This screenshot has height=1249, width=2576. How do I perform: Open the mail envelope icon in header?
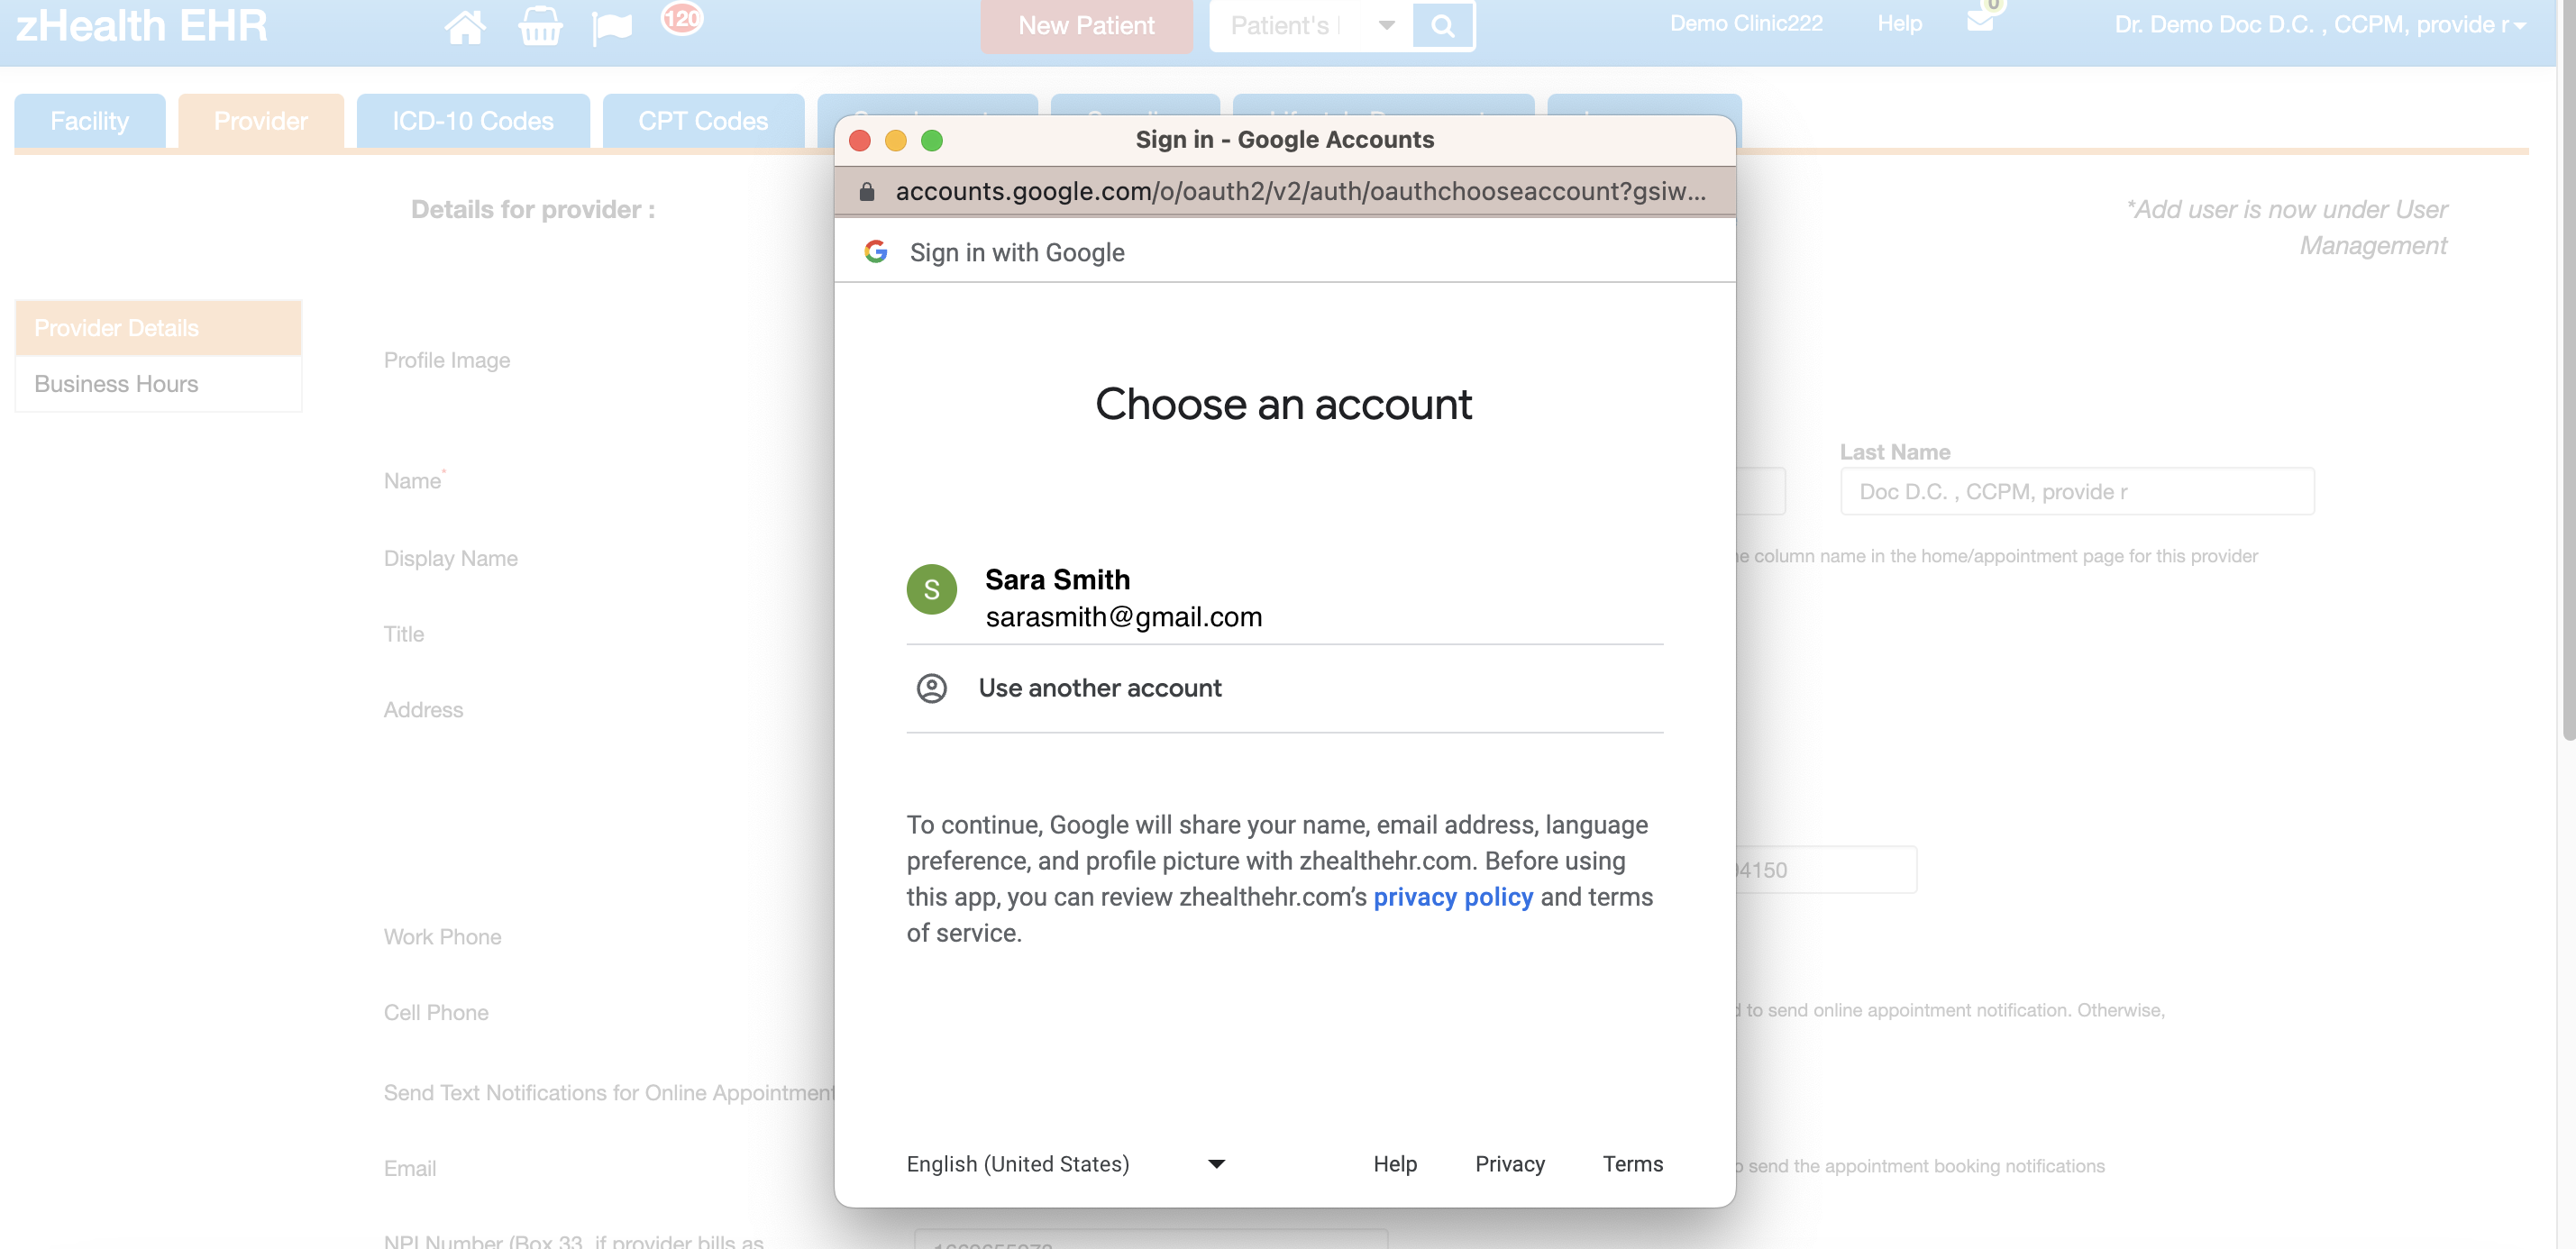(1980, 22)
